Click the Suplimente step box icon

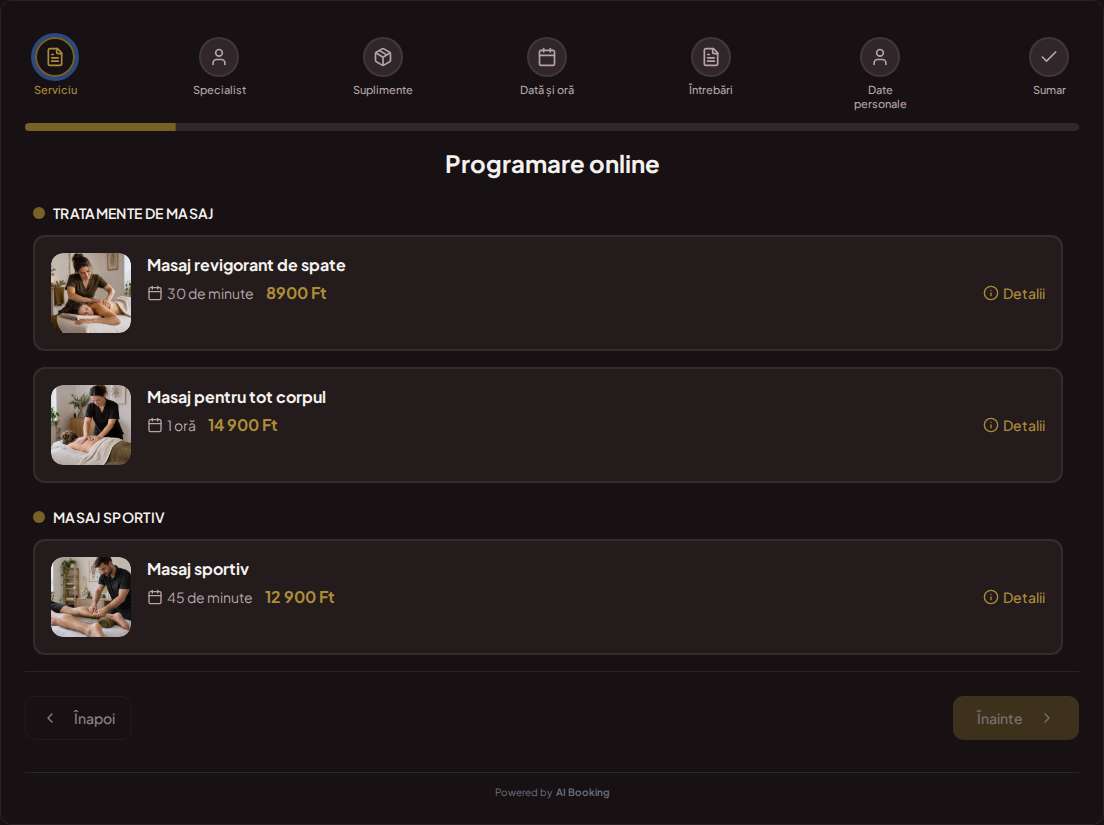pyautogui.click(x=383, y=57)
